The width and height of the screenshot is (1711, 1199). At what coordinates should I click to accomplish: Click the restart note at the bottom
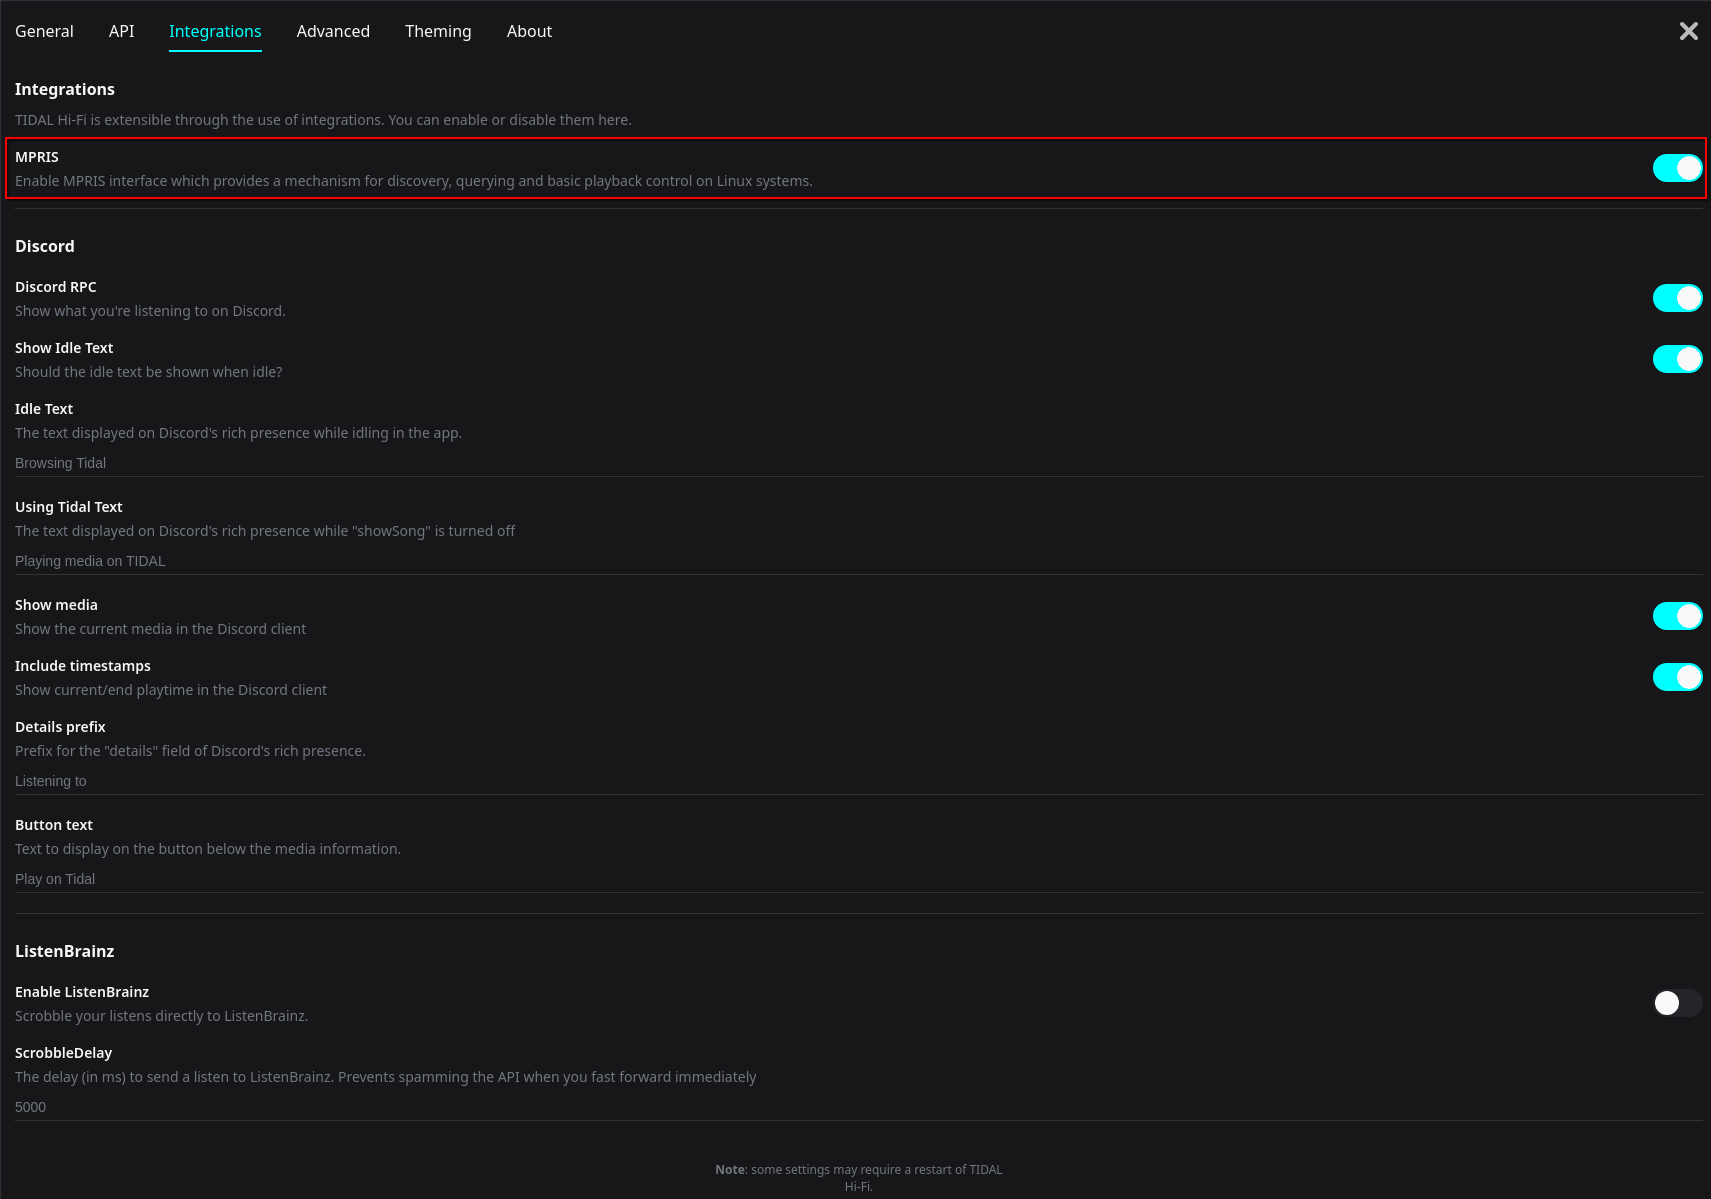(x=858, y=1178)
